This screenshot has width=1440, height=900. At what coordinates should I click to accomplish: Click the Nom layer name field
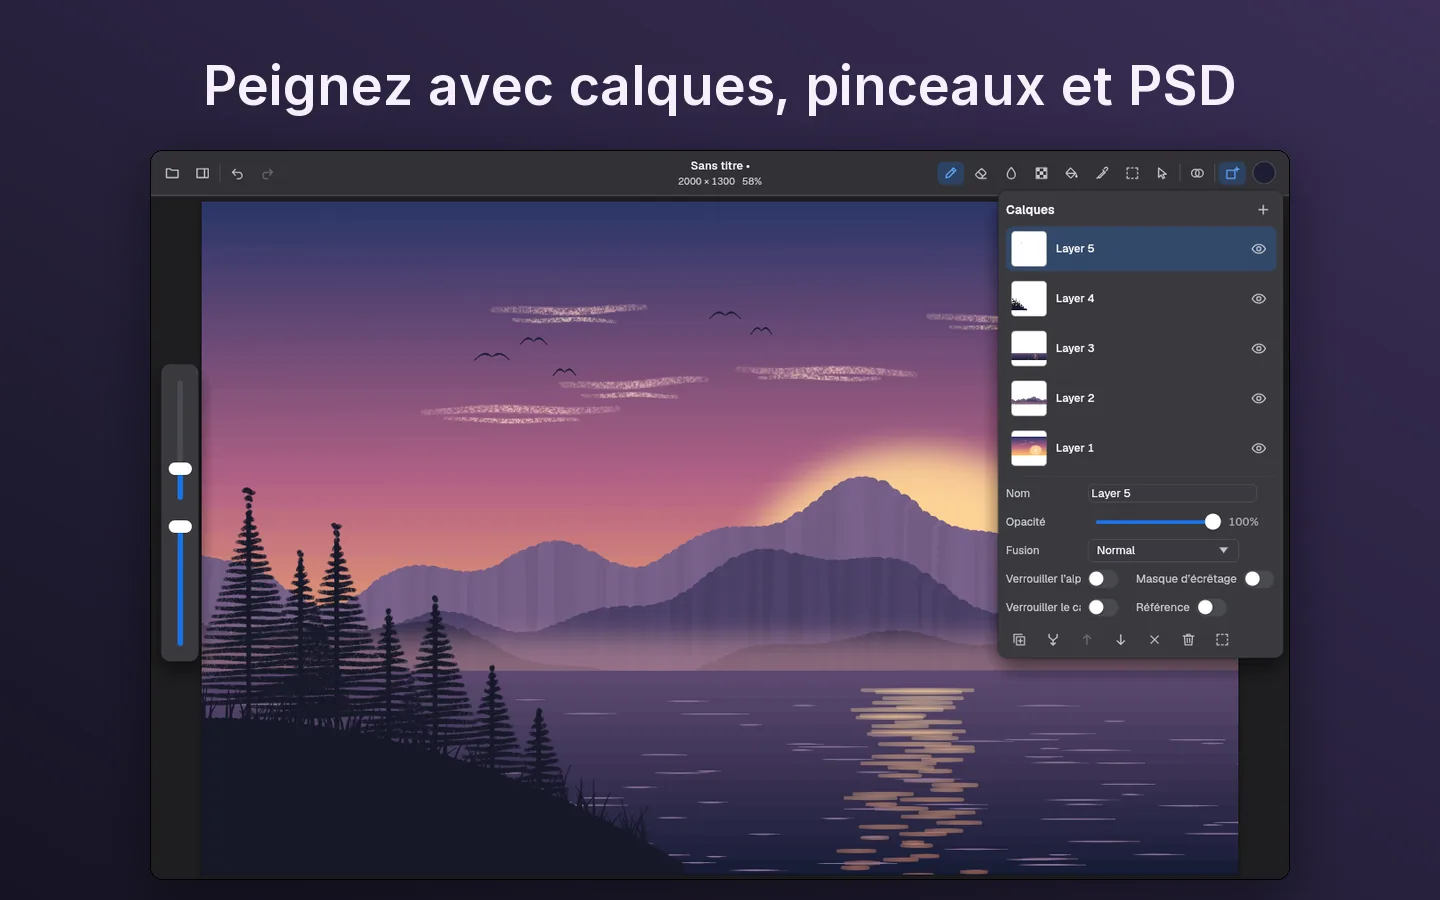[1172, 494]
